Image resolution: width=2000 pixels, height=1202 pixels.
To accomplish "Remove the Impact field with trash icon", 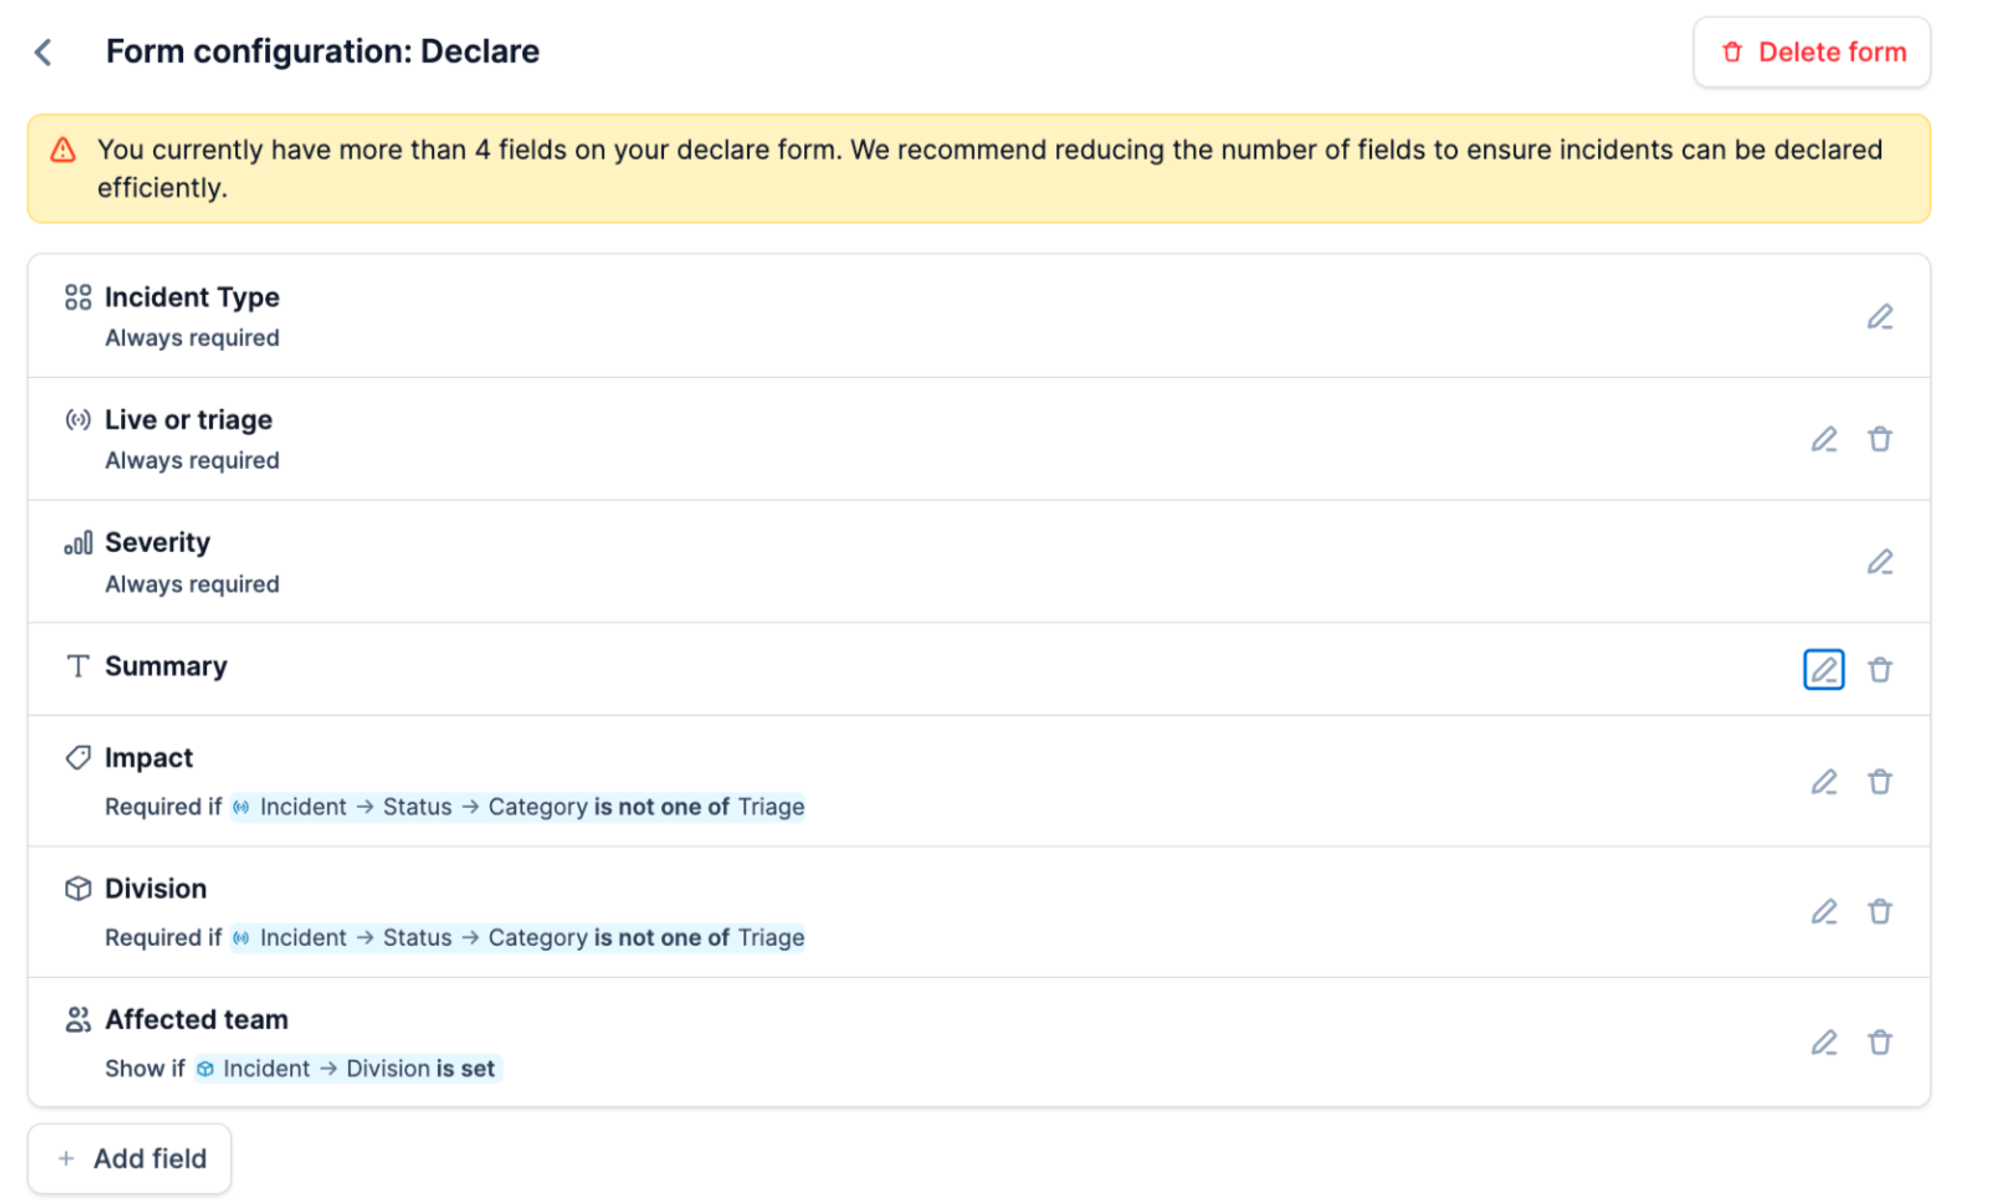I will click(x=1879, y=781).
